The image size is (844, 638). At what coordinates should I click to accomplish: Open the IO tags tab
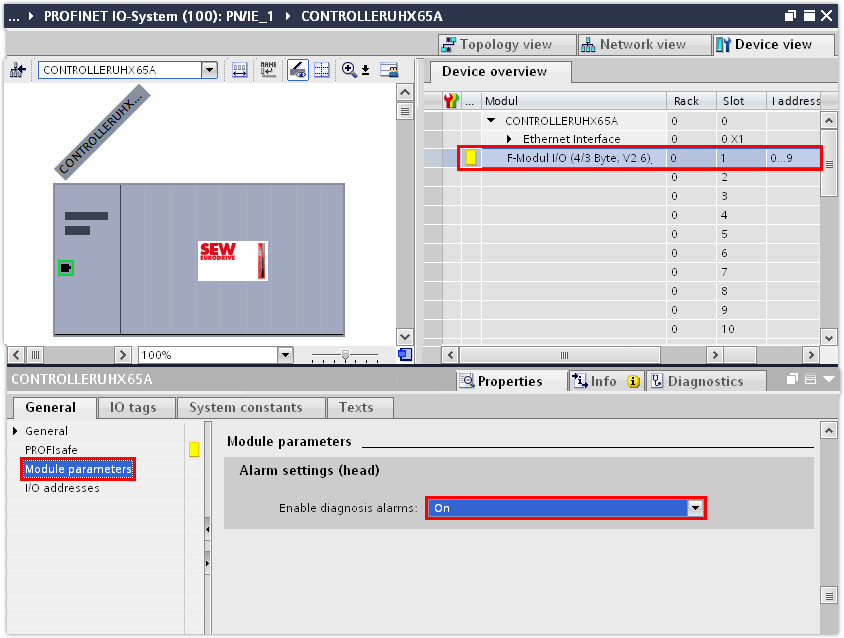tap(132, 407)
